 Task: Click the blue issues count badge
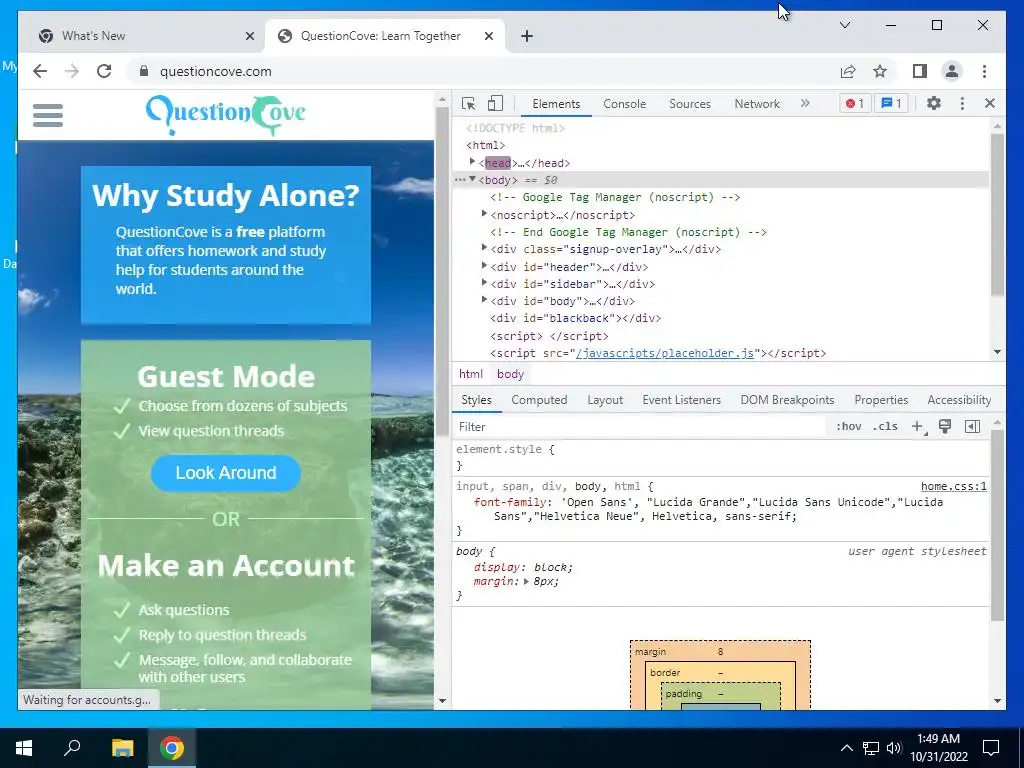tap(891, 103)
